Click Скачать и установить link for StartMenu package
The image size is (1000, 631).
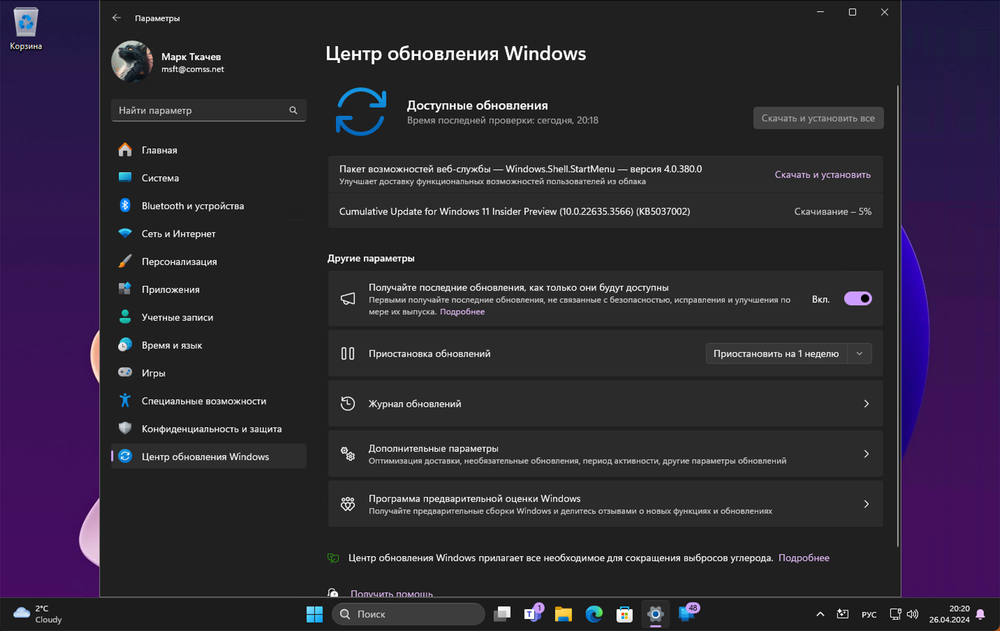point(822,174)
